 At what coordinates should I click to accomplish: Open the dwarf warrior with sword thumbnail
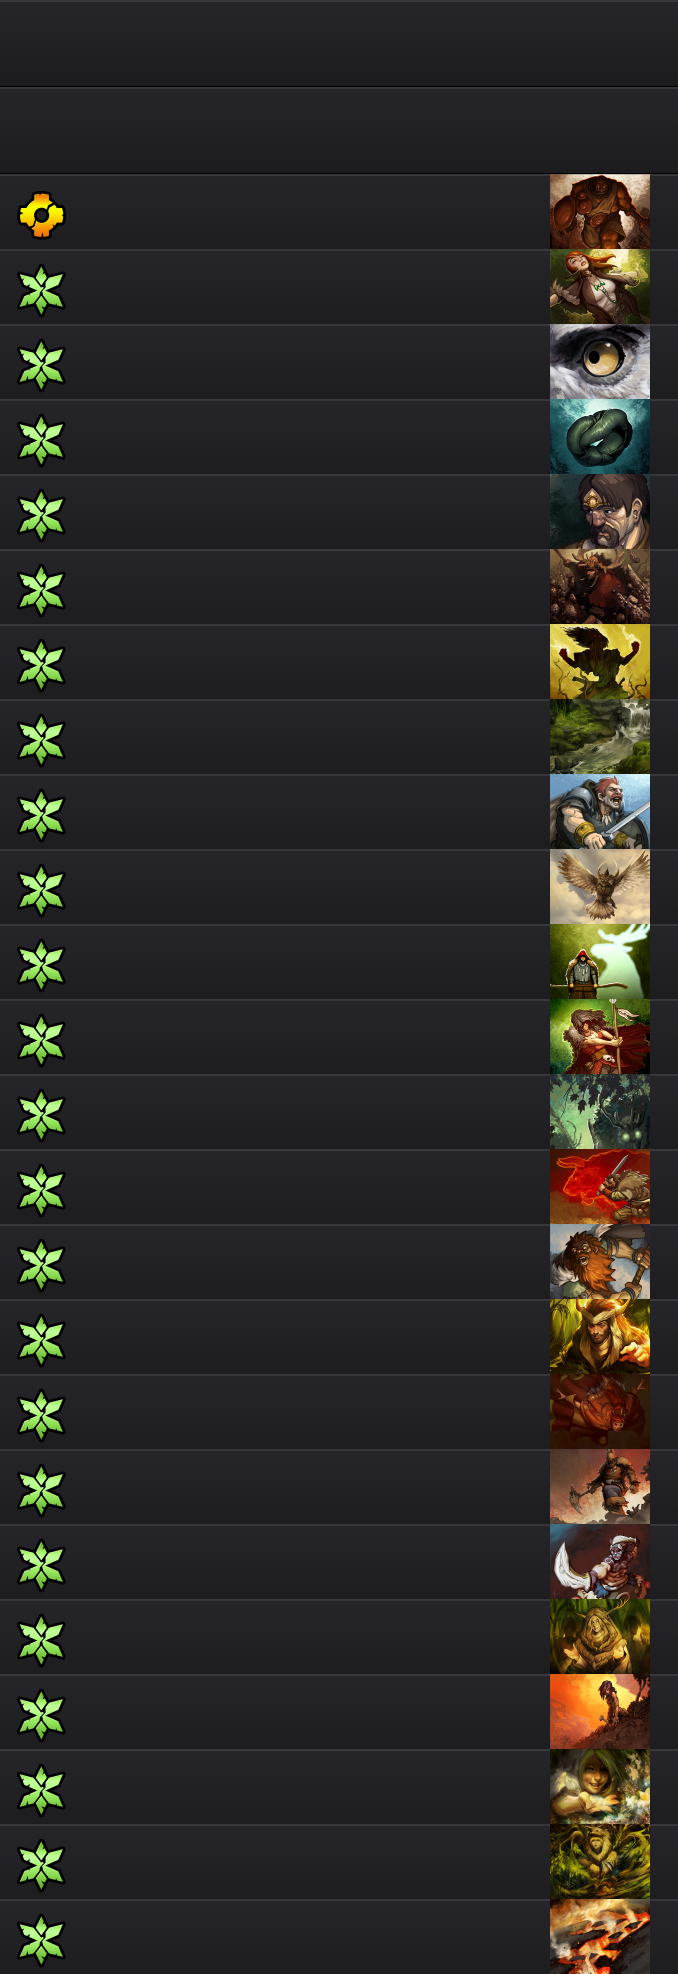(x=600, y=812)
